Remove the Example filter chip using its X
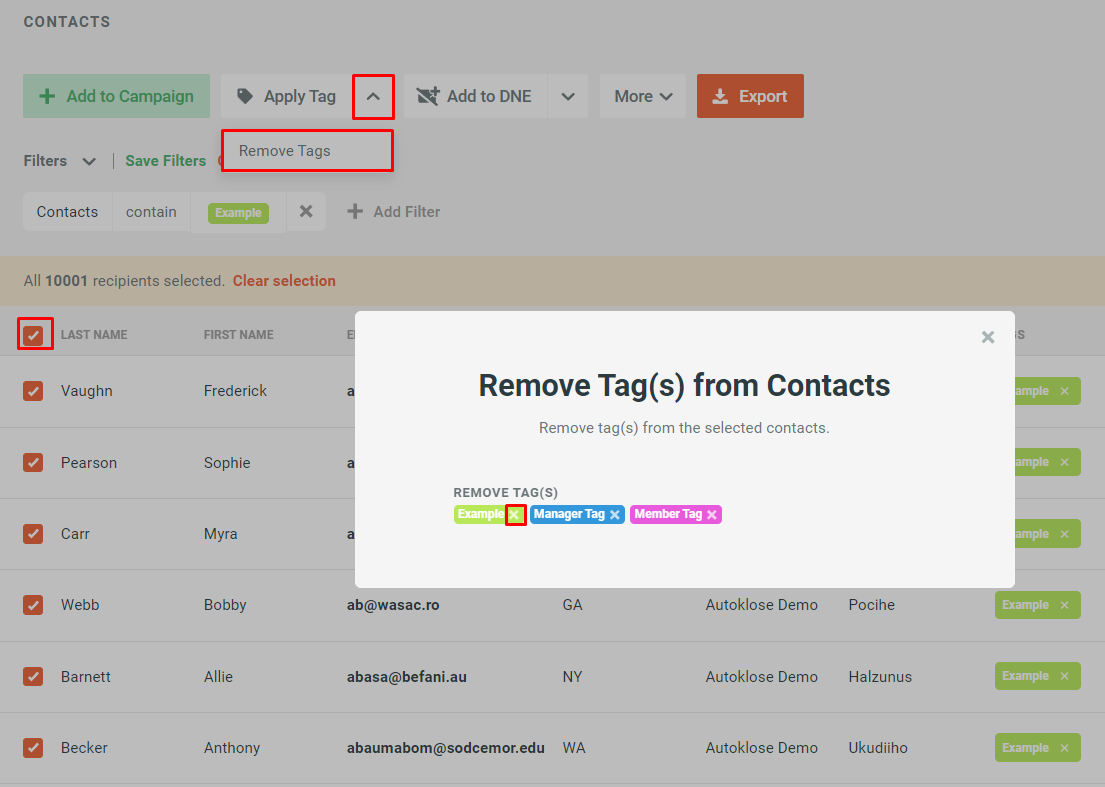 306,211
